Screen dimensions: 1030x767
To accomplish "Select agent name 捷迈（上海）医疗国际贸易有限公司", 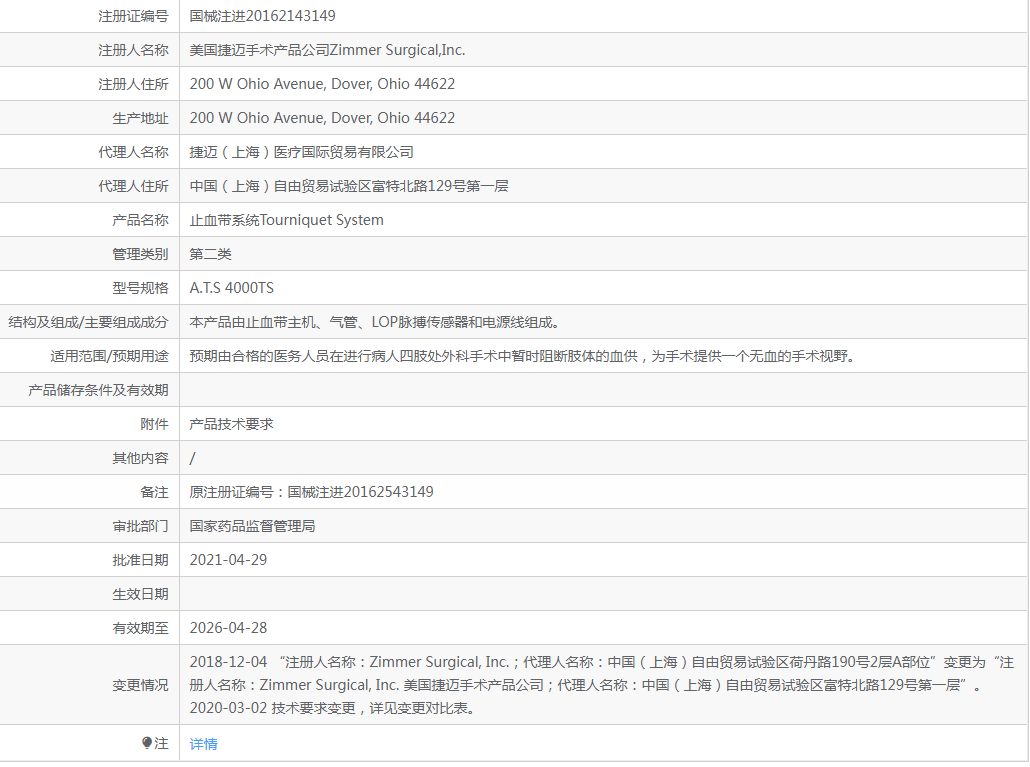I will pyautogui.click(x=302, y=152).
